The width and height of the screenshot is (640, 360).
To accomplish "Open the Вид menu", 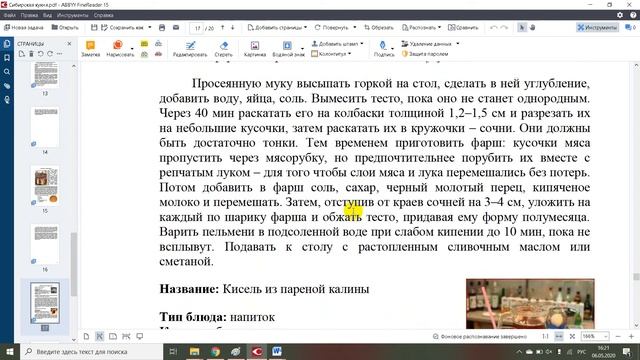I will 47,15.
